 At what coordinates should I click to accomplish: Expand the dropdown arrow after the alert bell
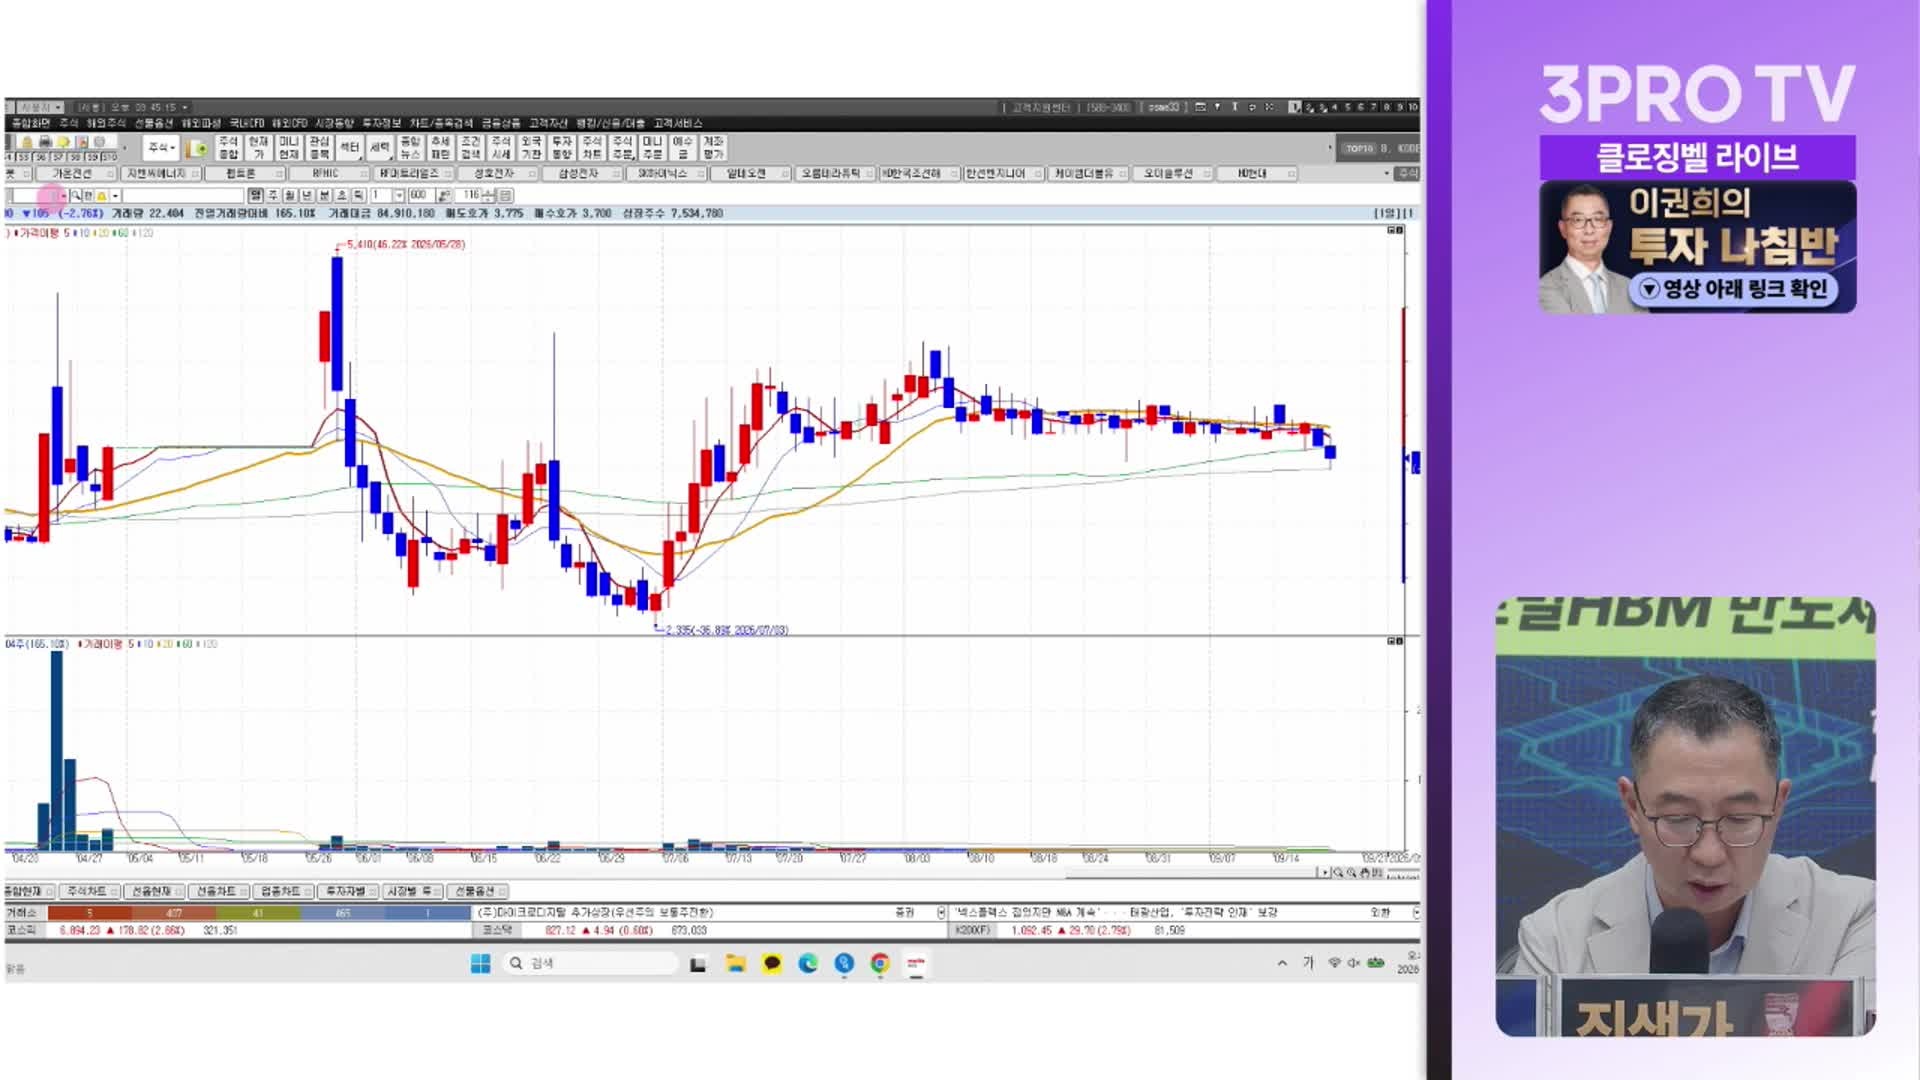(116, 195)
